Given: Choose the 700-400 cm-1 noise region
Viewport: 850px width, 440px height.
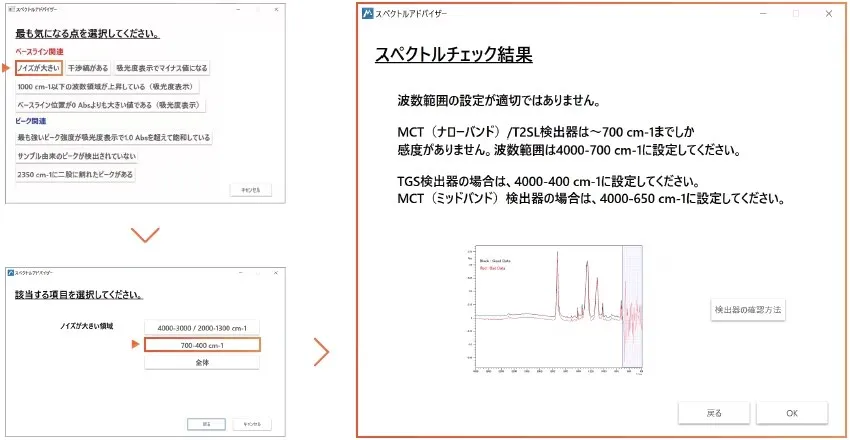Looking at the screenshot, I should (201, 345).
